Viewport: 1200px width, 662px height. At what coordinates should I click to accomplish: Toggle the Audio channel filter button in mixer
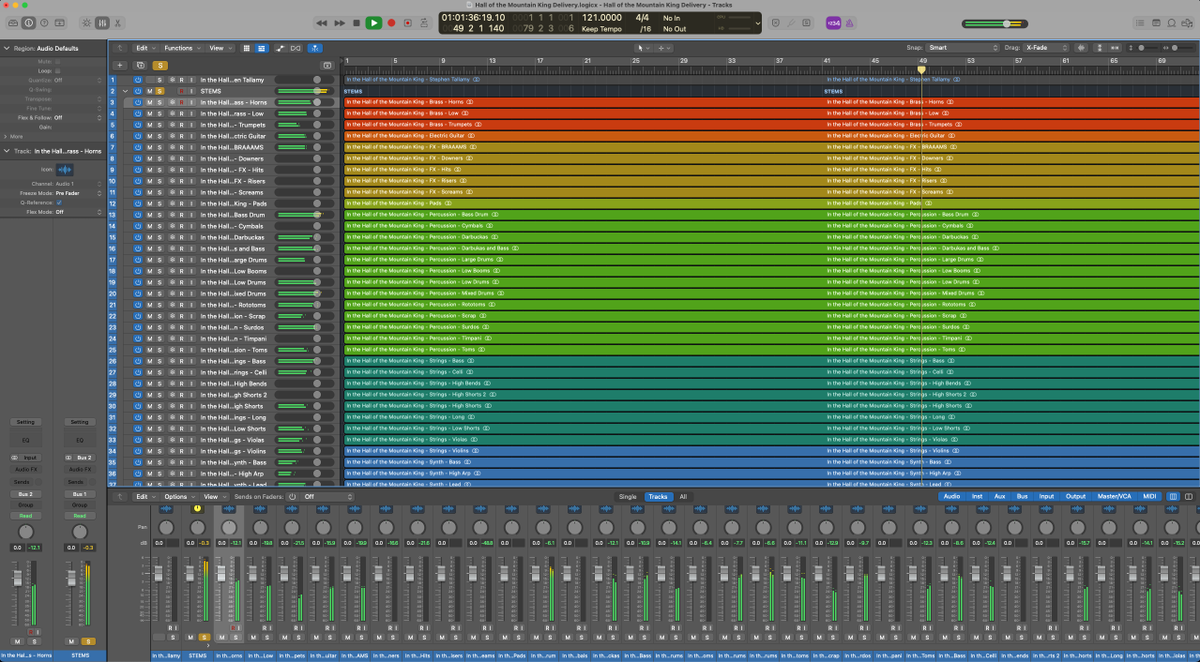[952, 496]
